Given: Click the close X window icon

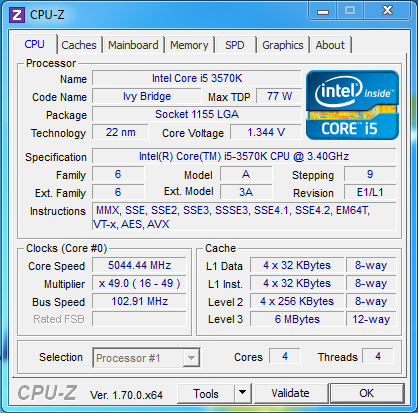Looking at the screenshot, I should [x=387, y=11].
